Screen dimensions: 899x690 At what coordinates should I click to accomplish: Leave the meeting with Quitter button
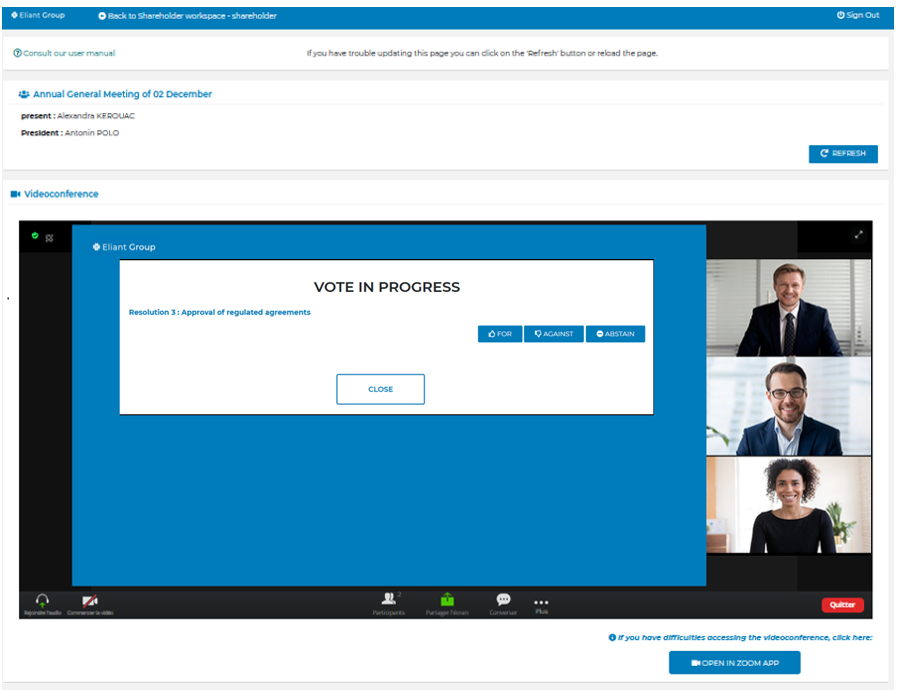[x=842, y=605]
